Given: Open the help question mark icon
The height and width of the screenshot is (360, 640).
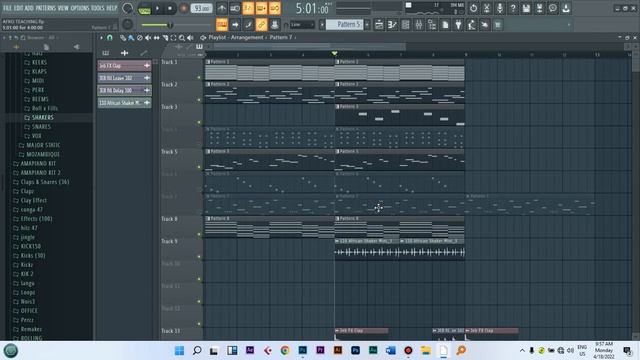Looking at the screenshot, I should click(513, 8).
